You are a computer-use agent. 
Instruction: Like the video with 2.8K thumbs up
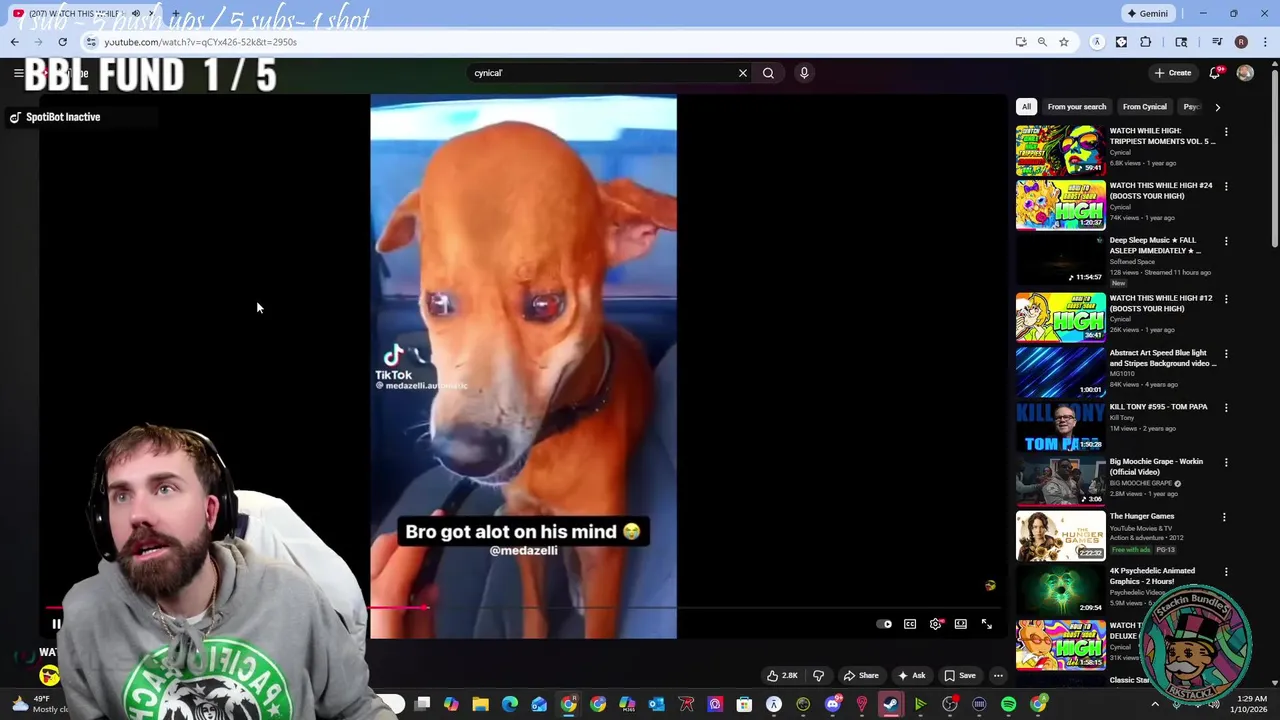pos(783,675)
